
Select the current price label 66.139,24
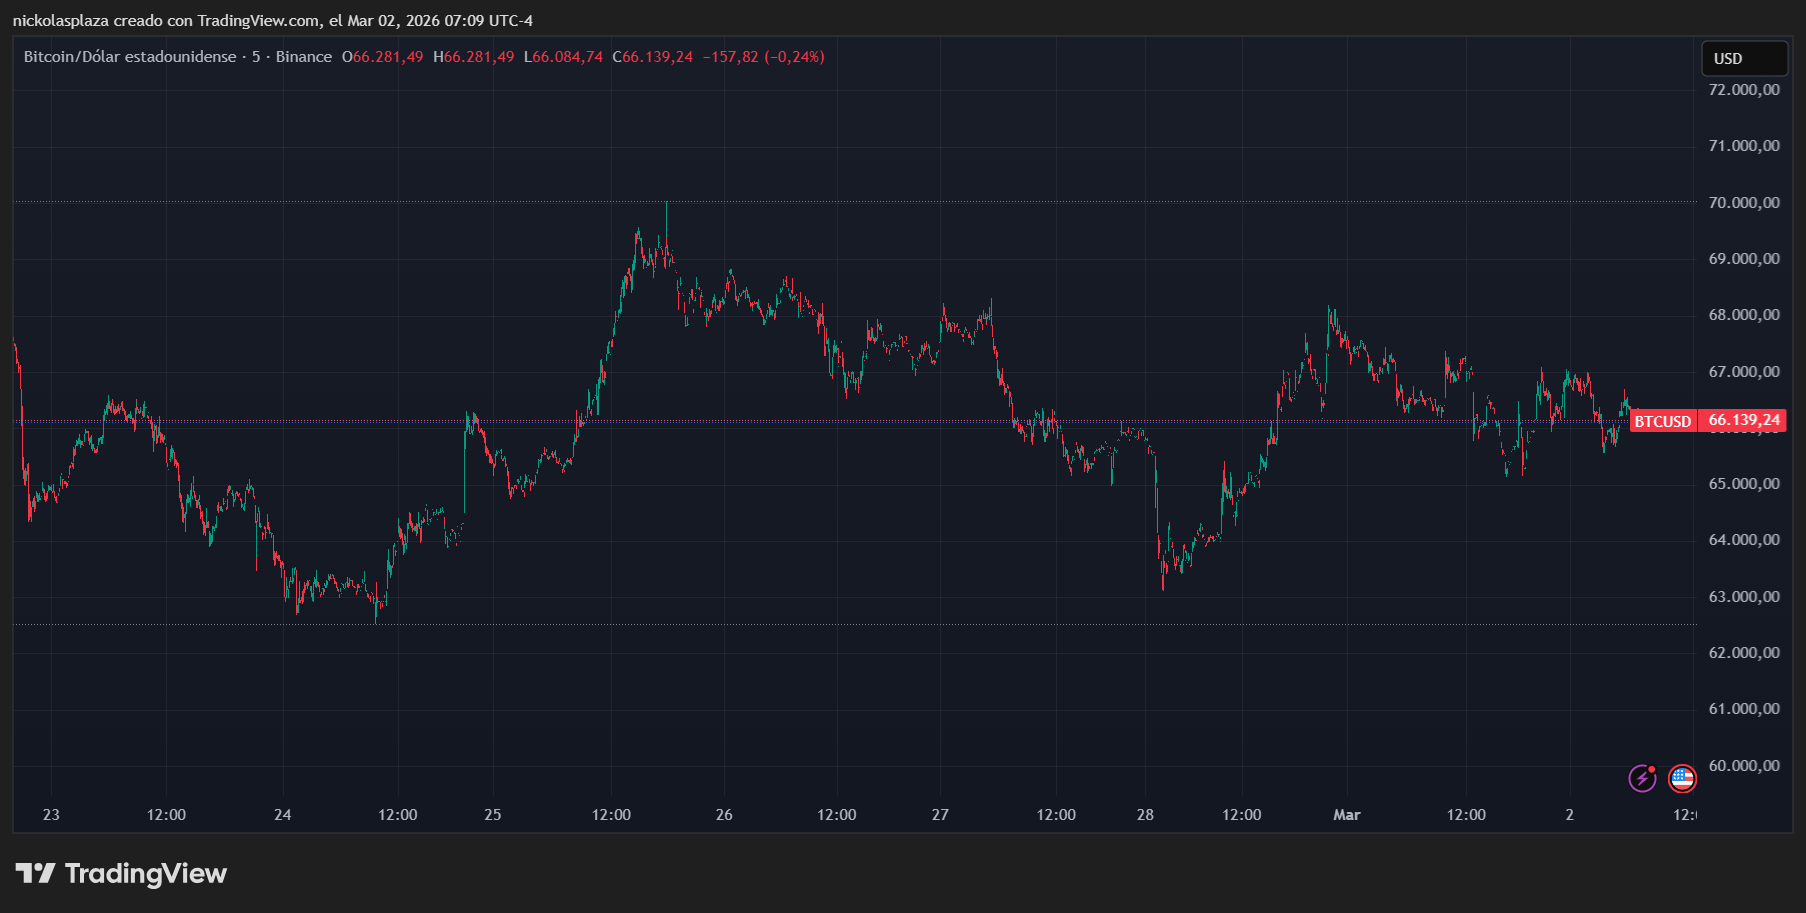coord(1744,421)
